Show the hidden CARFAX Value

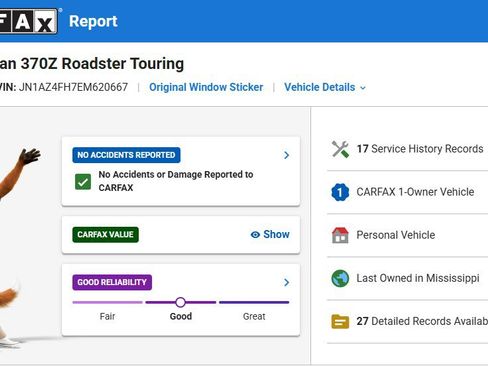click(x=270, y=234)
